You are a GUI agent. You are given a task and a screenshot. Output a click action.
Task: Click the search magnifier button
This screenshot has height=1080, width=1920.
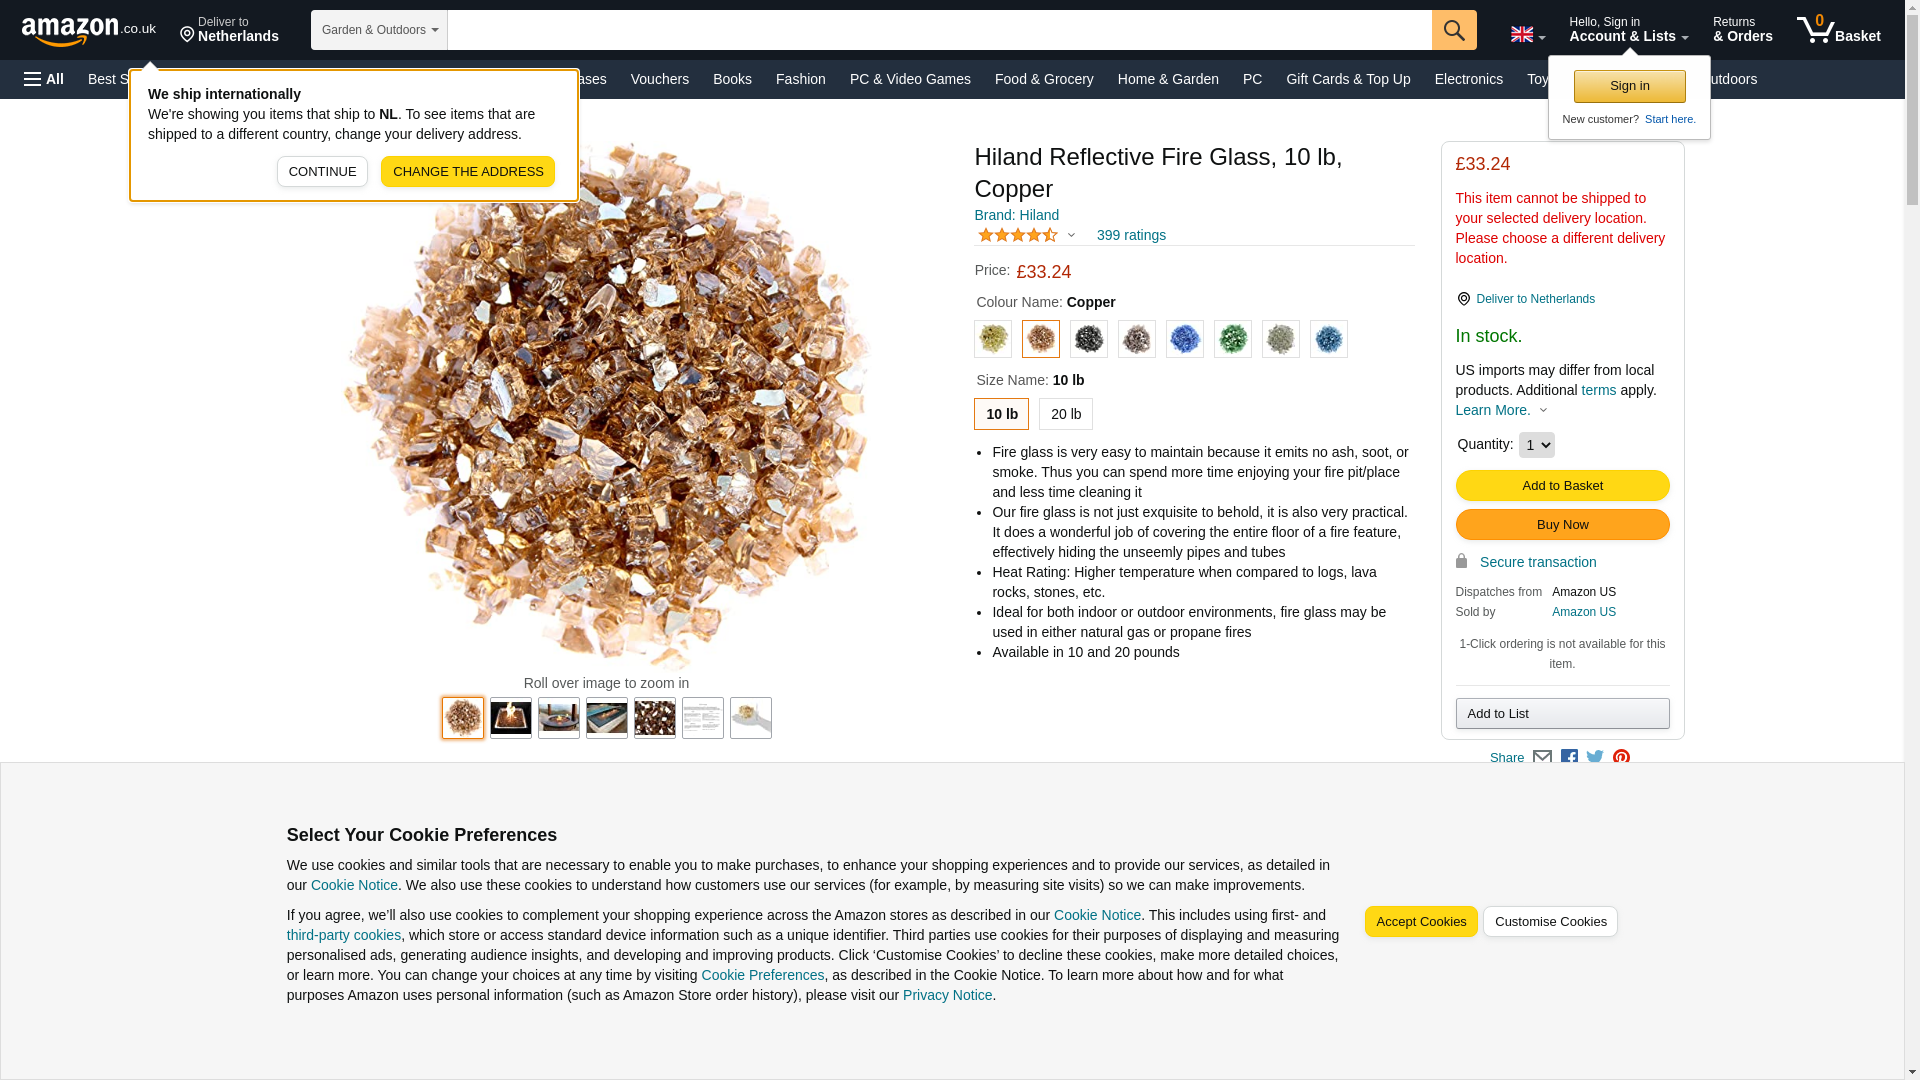tap(1454, 30)
